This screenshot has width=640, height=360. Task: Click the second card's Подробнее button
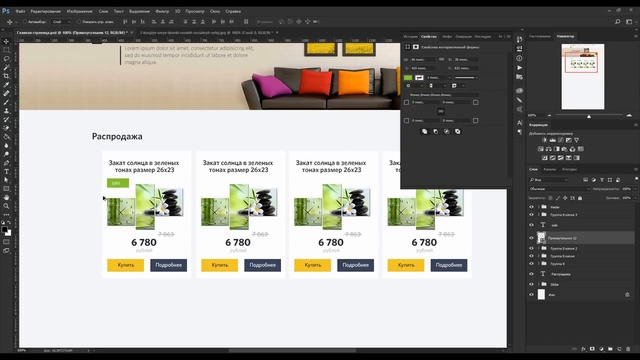pyautogui.click(x=262, y=265)
